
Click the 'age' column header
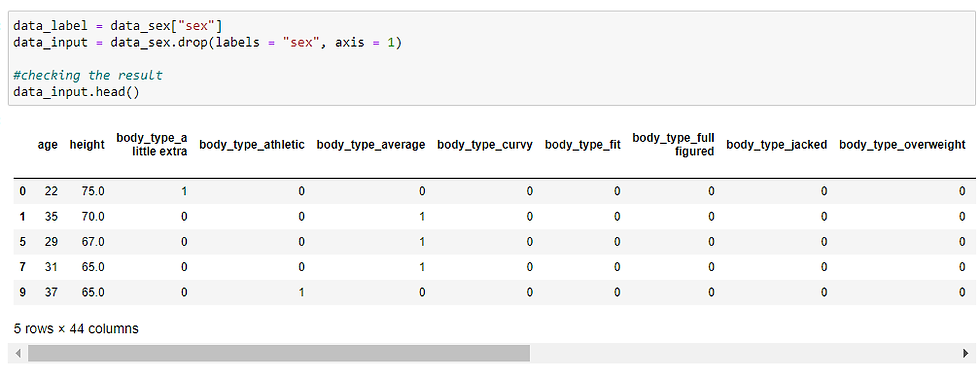[x=48, y=145]
